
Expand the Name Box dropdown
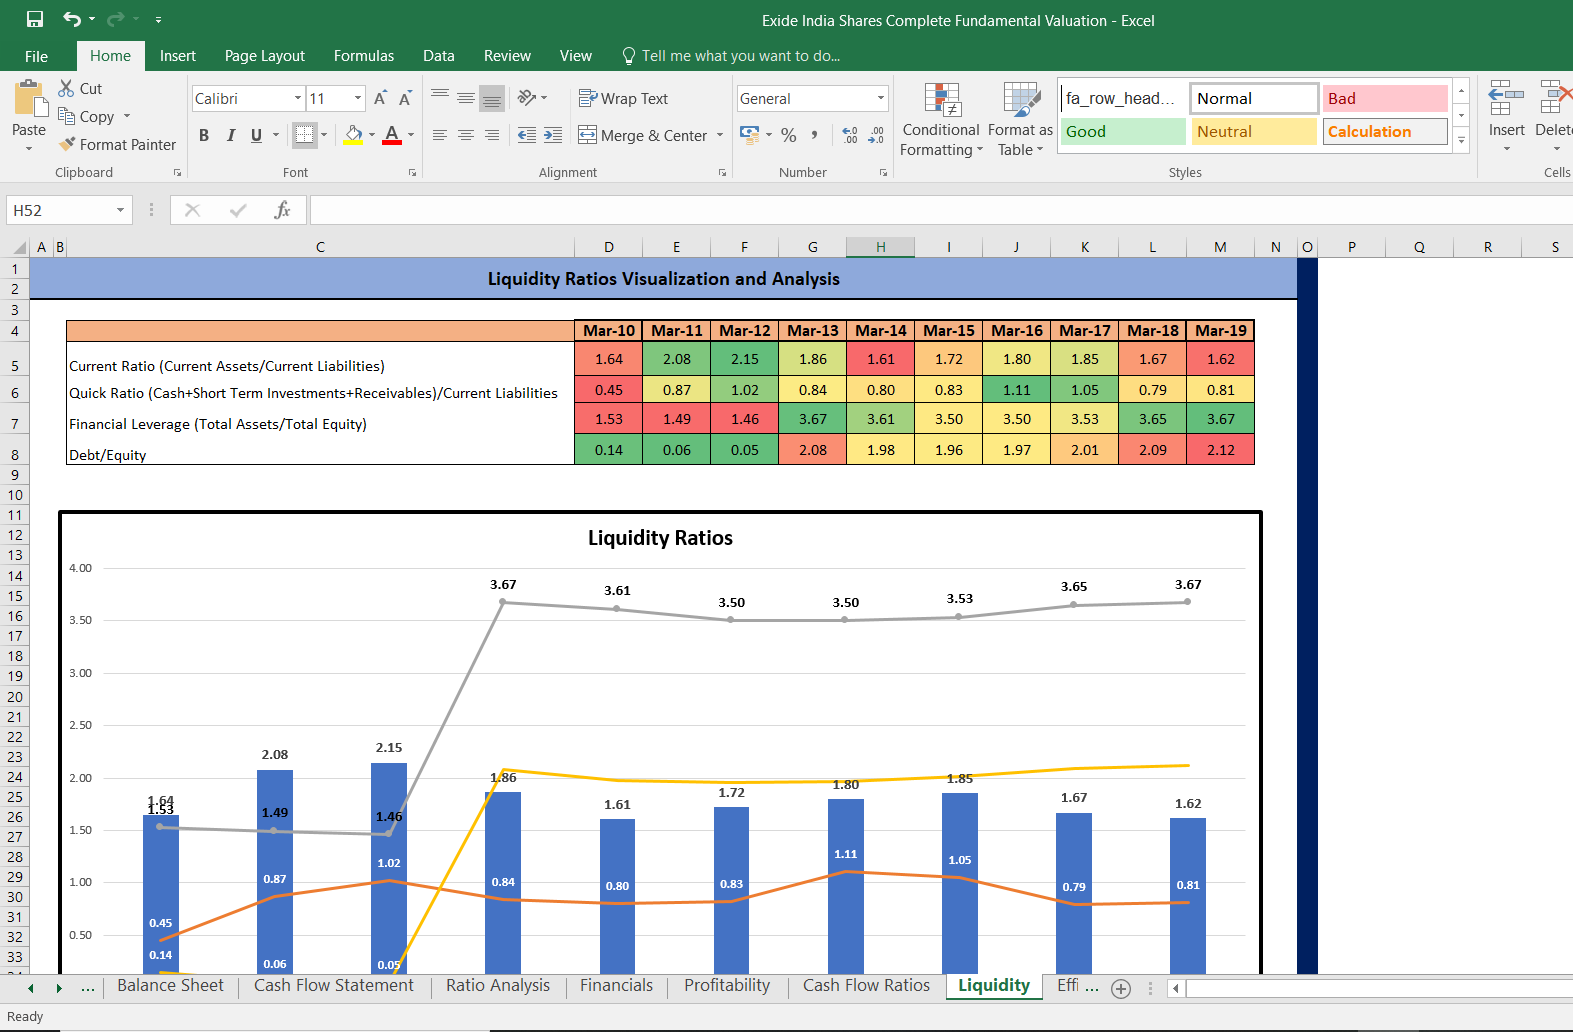point(120,210)
